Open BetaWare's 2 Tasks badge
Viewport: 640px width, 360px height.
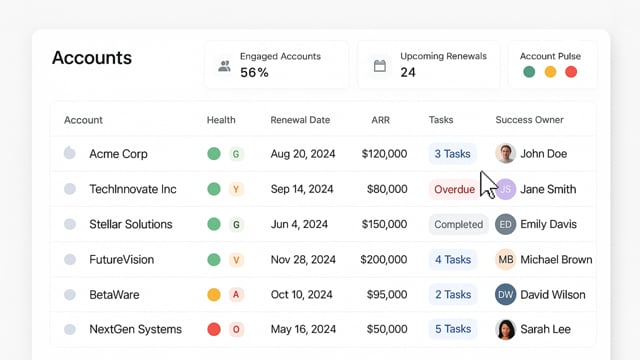coord(453,295)
